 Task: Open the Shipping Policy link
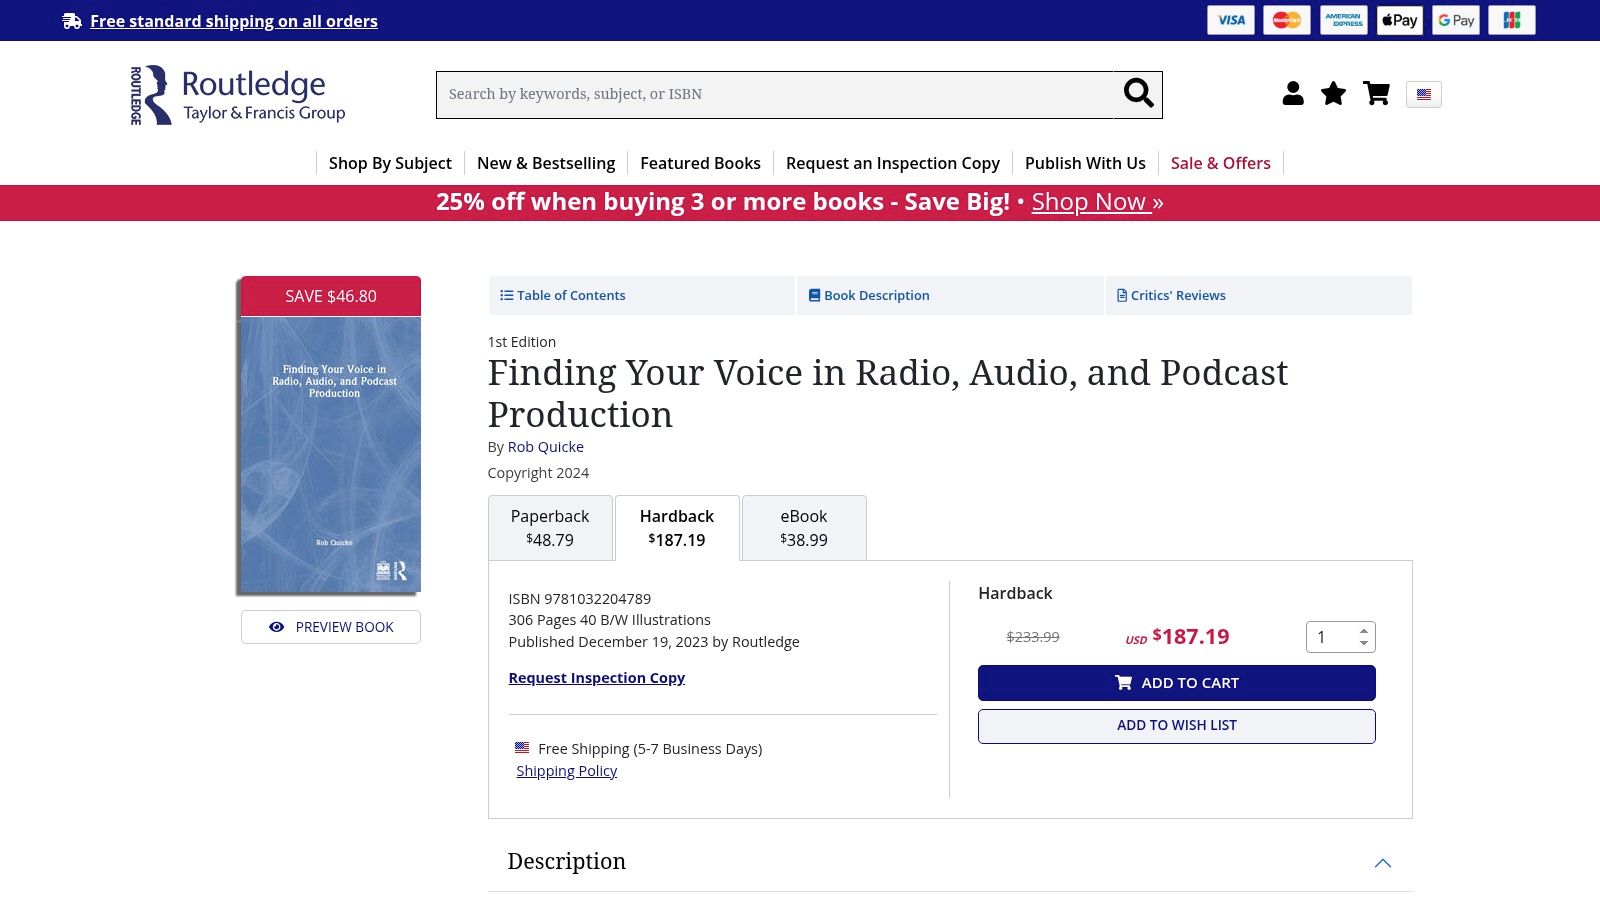(567, 771)
